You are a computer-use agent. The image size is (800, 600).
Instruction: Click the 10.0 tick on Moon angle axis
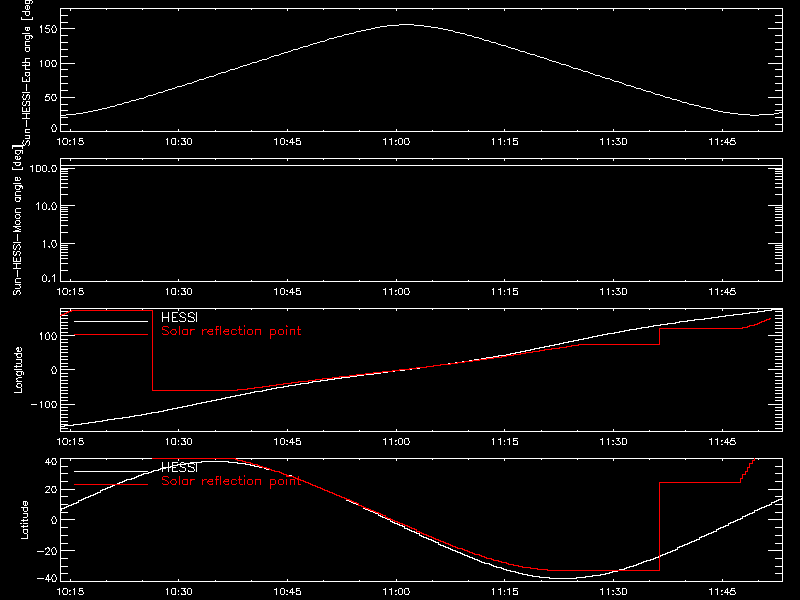[x=46, y=206]
